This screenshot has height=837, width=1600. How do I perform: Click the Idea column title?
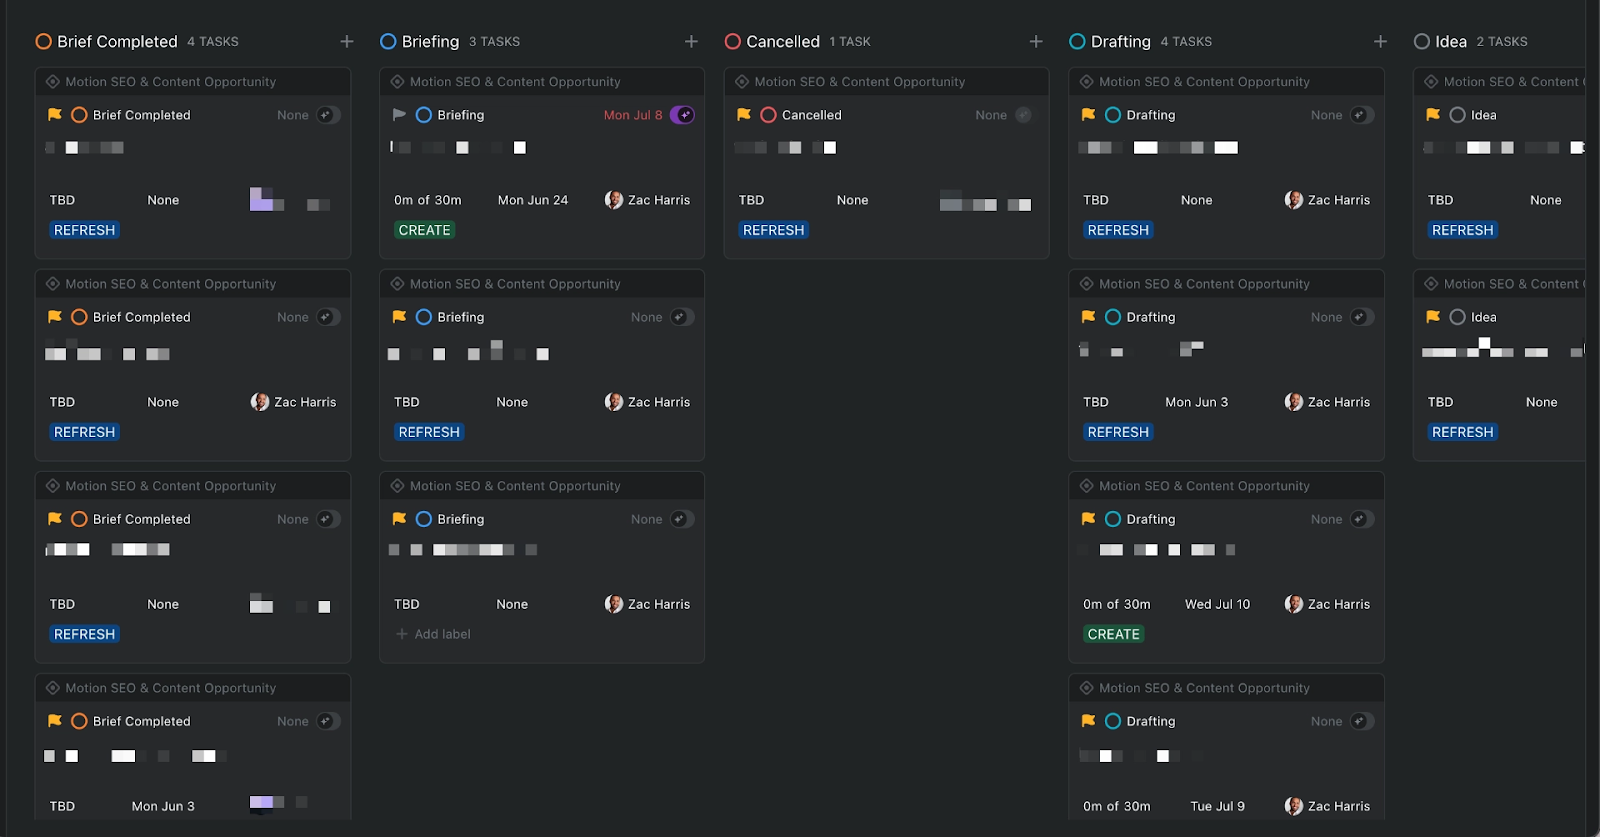tap(1451, 41)
